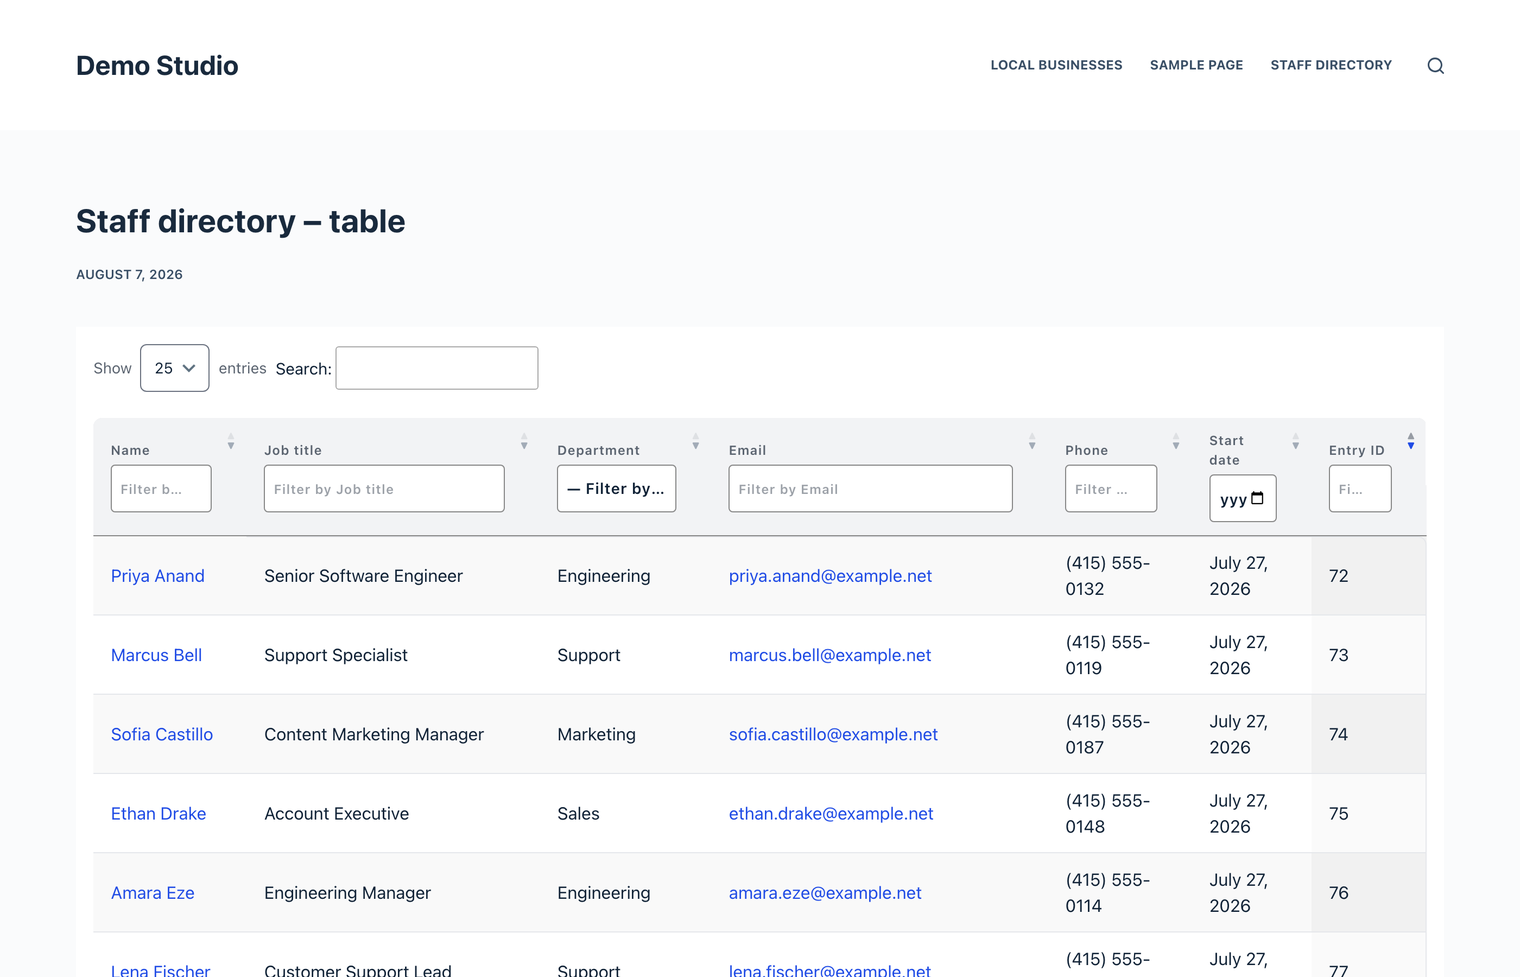Sort table by Email column arrows

[1032, 441]
